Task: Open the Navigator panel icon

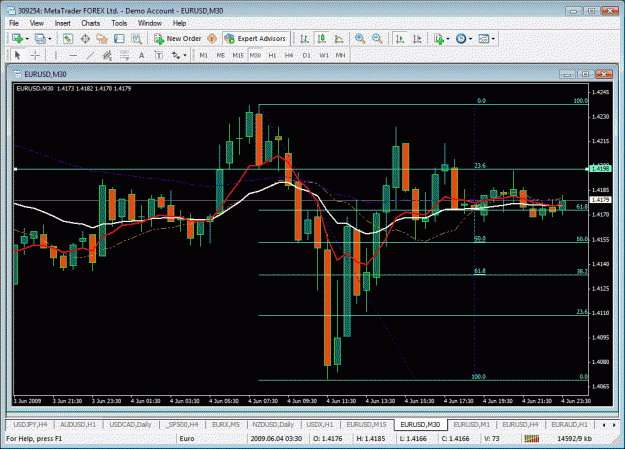Action: click(x=102, y=39)
